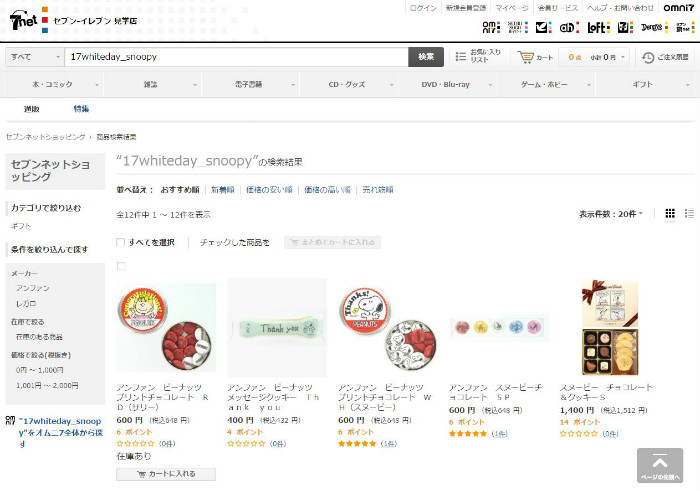
Task: View order history clock icon
Action: 648,57
